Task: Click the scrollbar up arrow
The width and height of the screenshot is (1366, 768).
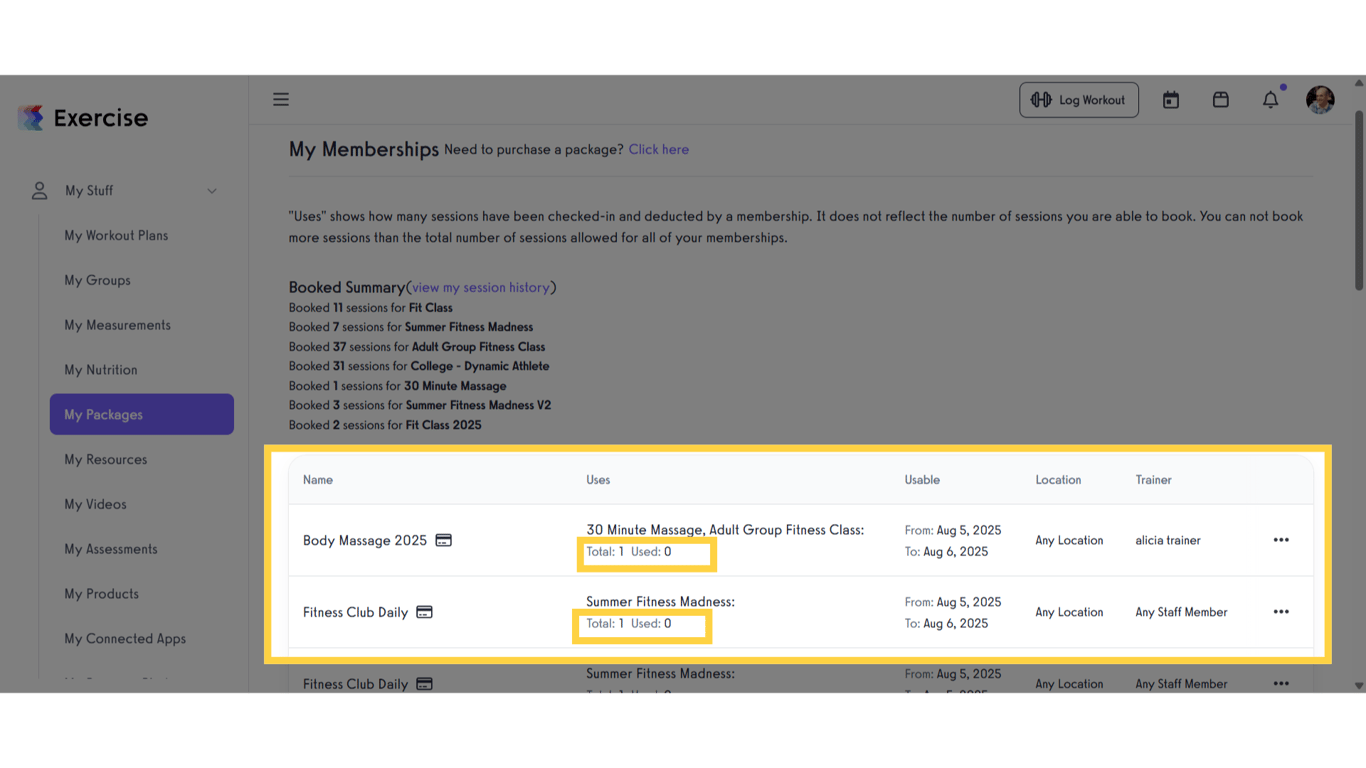Action: (1357, 82)
